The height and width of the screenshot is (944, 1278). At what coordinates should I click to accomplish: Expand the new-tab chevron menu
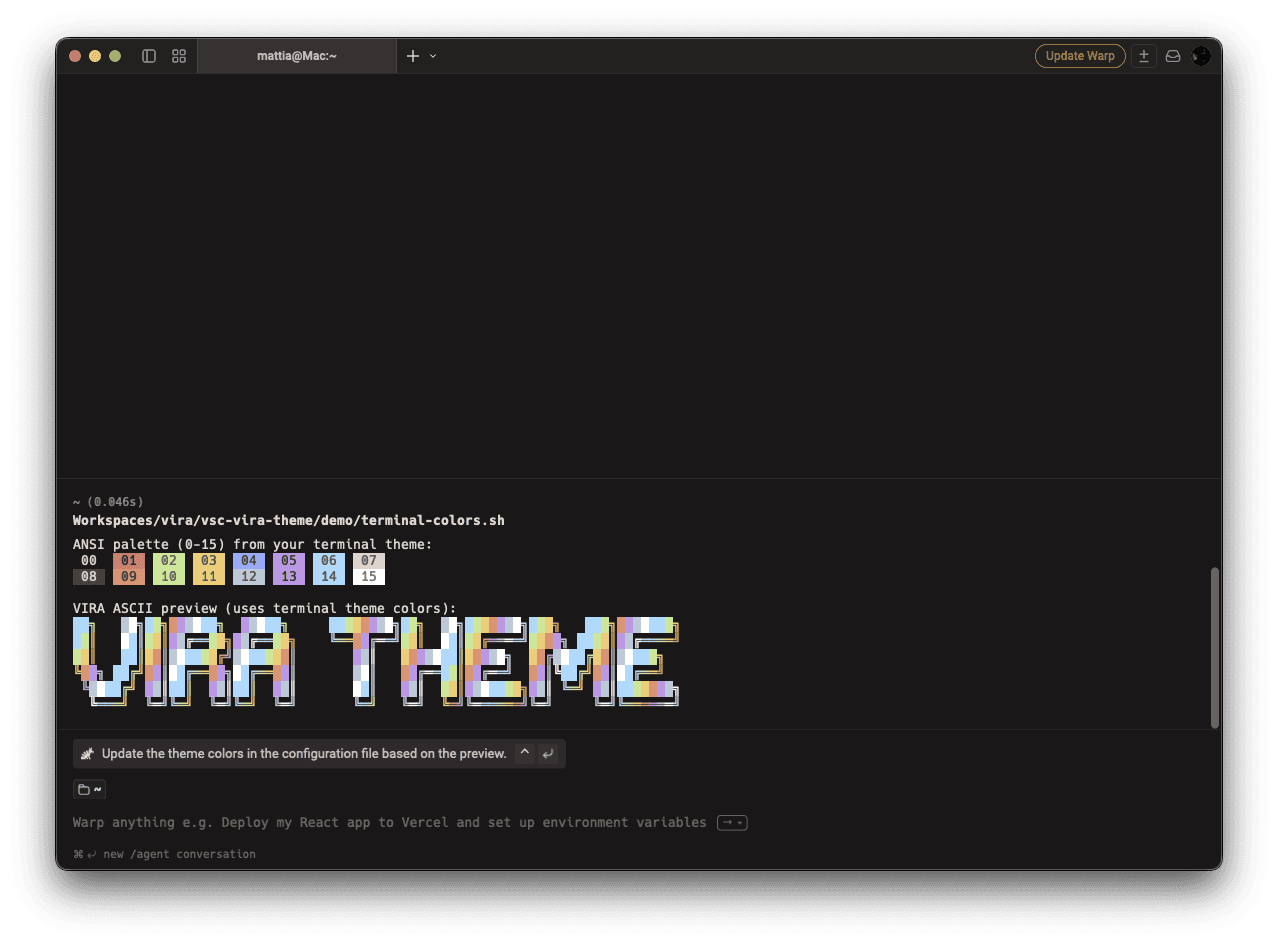click(x=433, y=56)
